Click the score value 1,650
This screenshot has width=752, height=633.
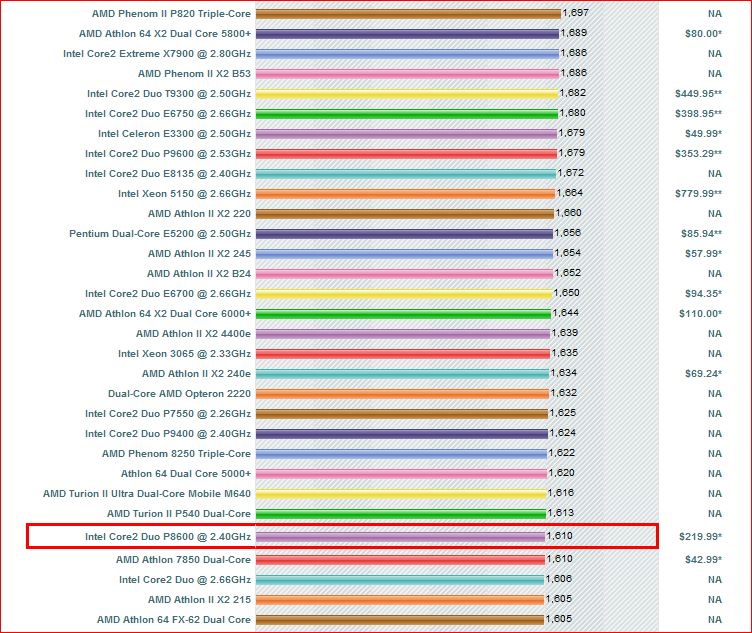click(x=566, y=293)
